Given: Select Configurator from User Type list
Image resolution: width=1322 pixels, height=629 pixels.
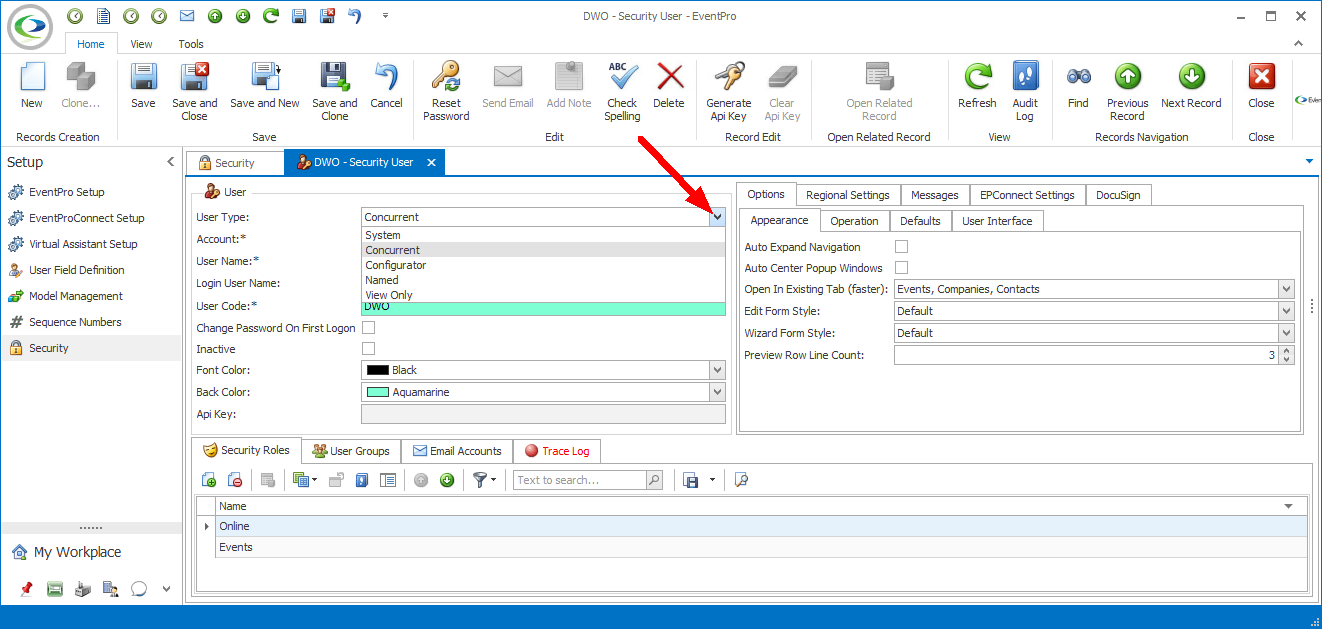Looking at the screenshot, I should tap(543, 265).
